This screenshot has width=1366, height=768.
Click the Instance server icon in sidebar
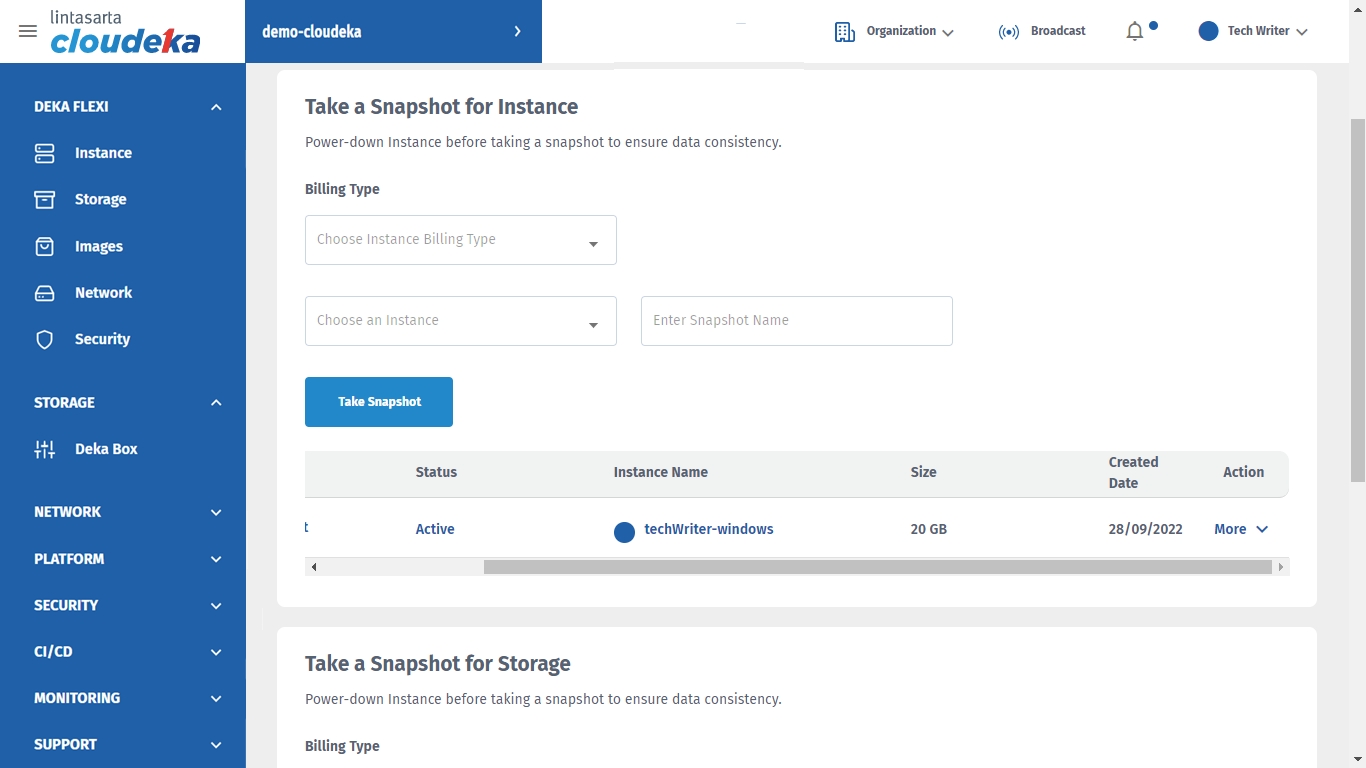(45, 153)
